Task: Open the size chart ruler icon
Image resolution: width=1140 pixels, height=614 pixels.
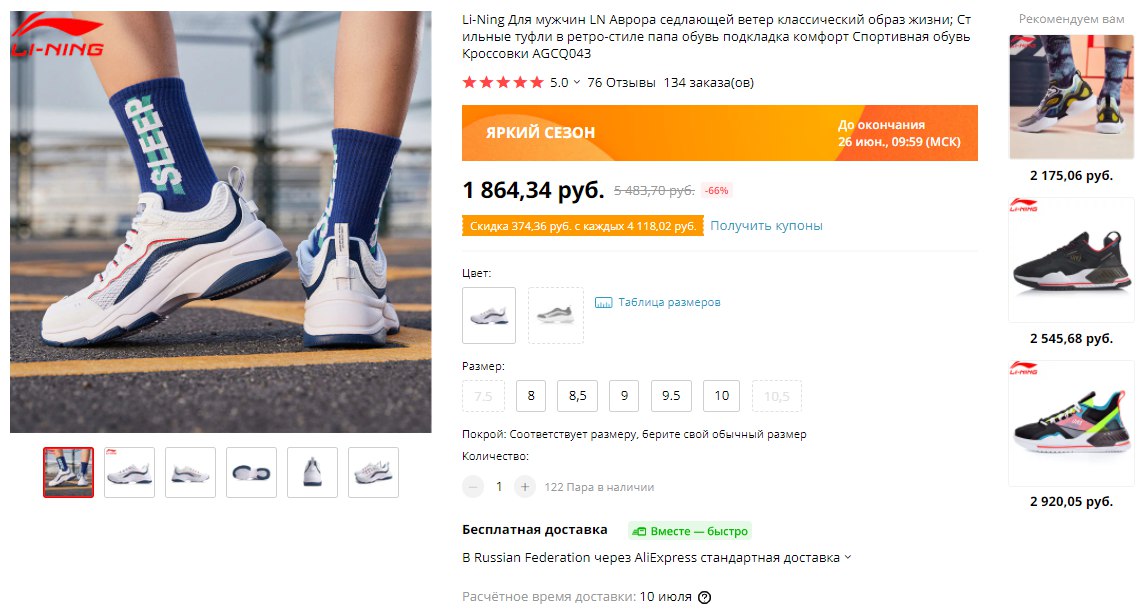Action: 603,302
